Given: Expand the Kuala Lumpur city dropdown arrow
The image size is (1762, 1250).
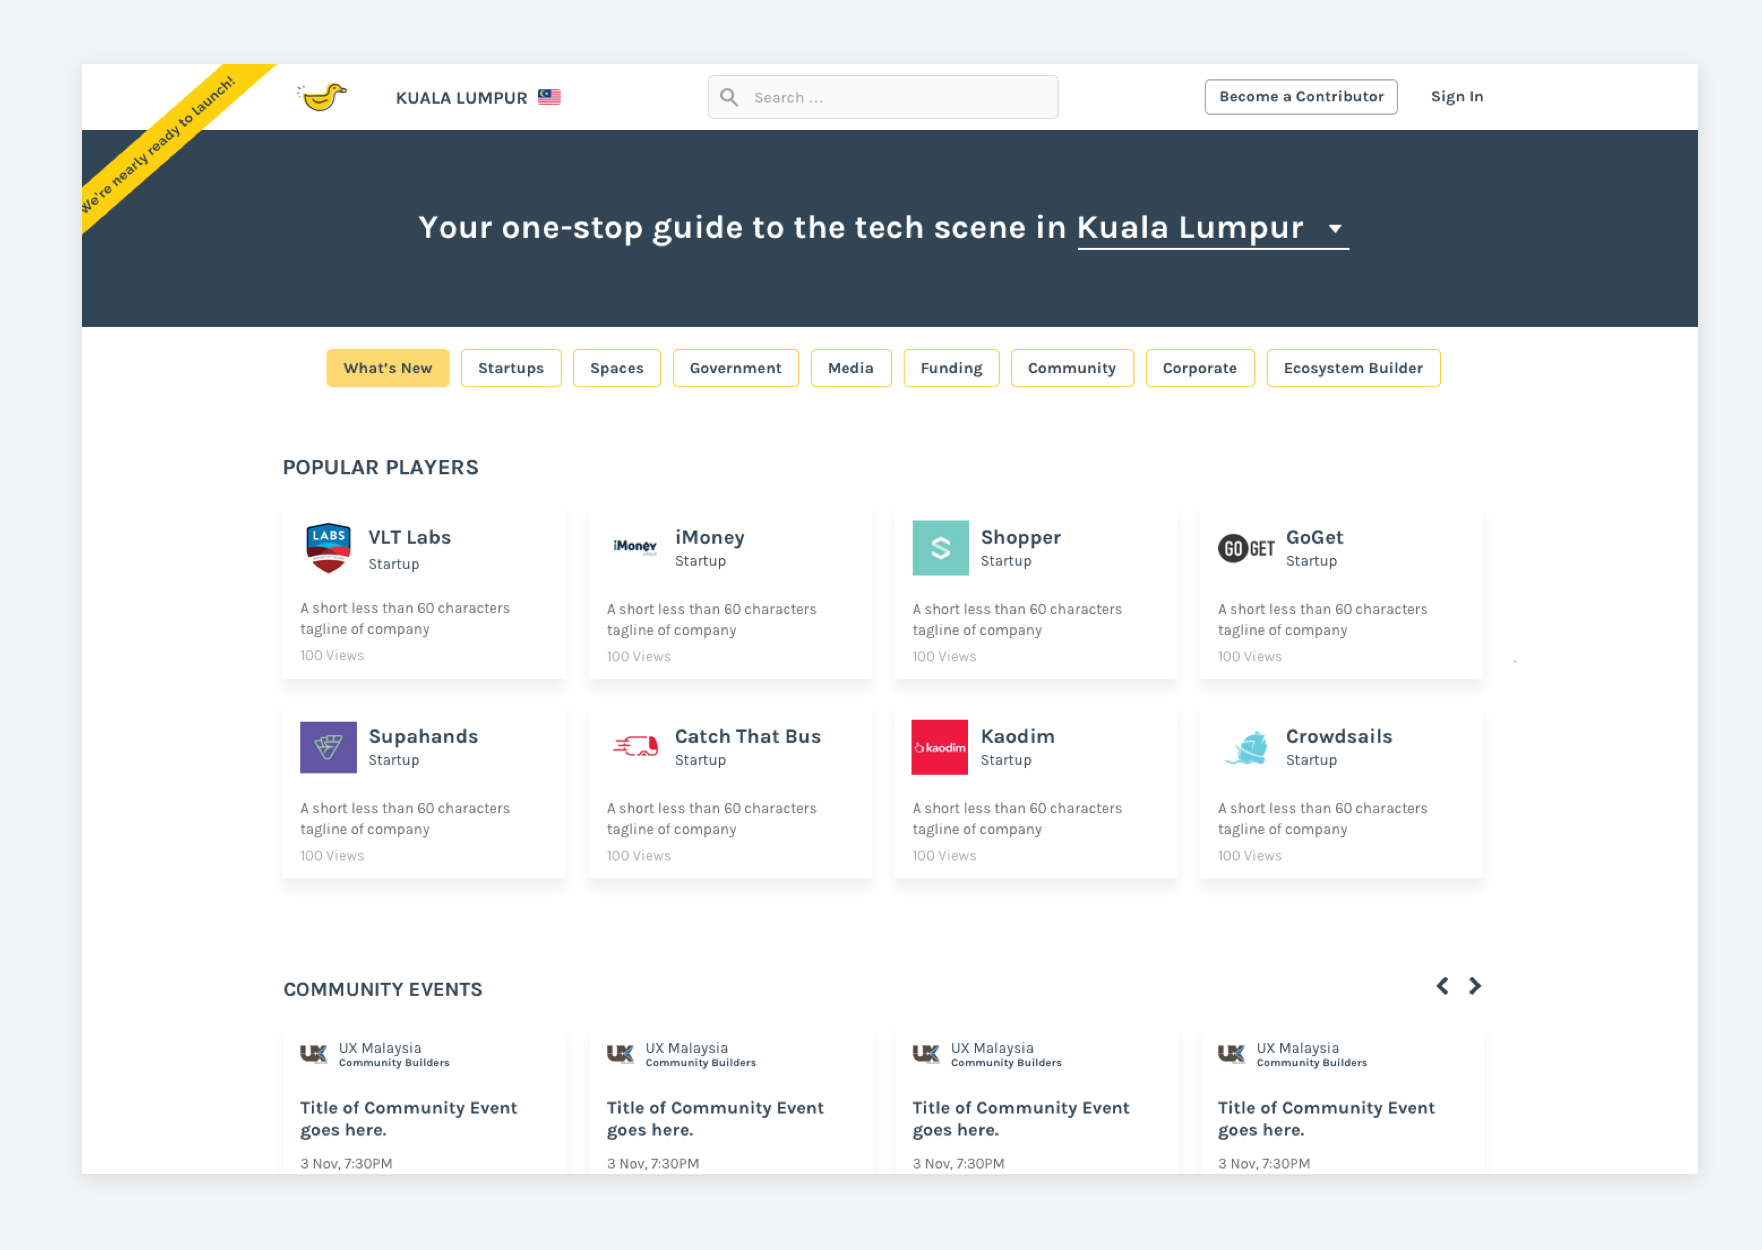Looking at the screenshot, I should 1335,229.
